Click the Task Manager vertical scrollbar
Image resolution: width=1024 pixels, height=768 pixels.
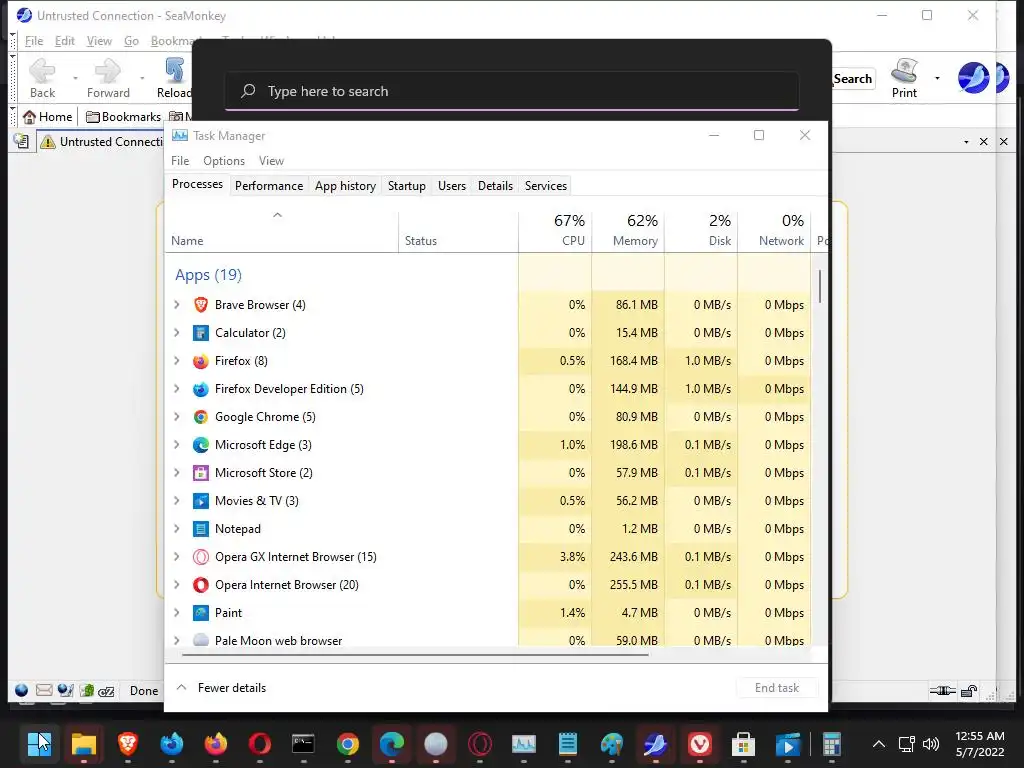[x=820, y=287]
